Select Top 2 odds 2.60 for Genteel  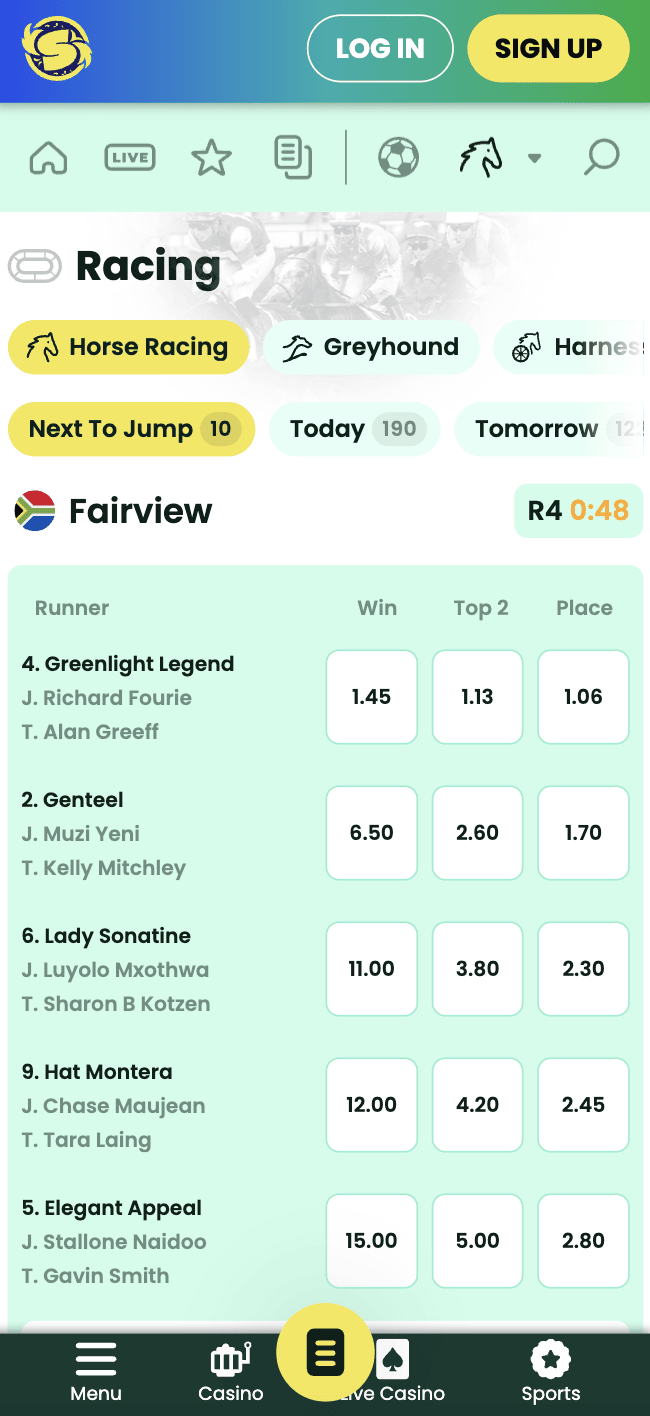(477, 833)
